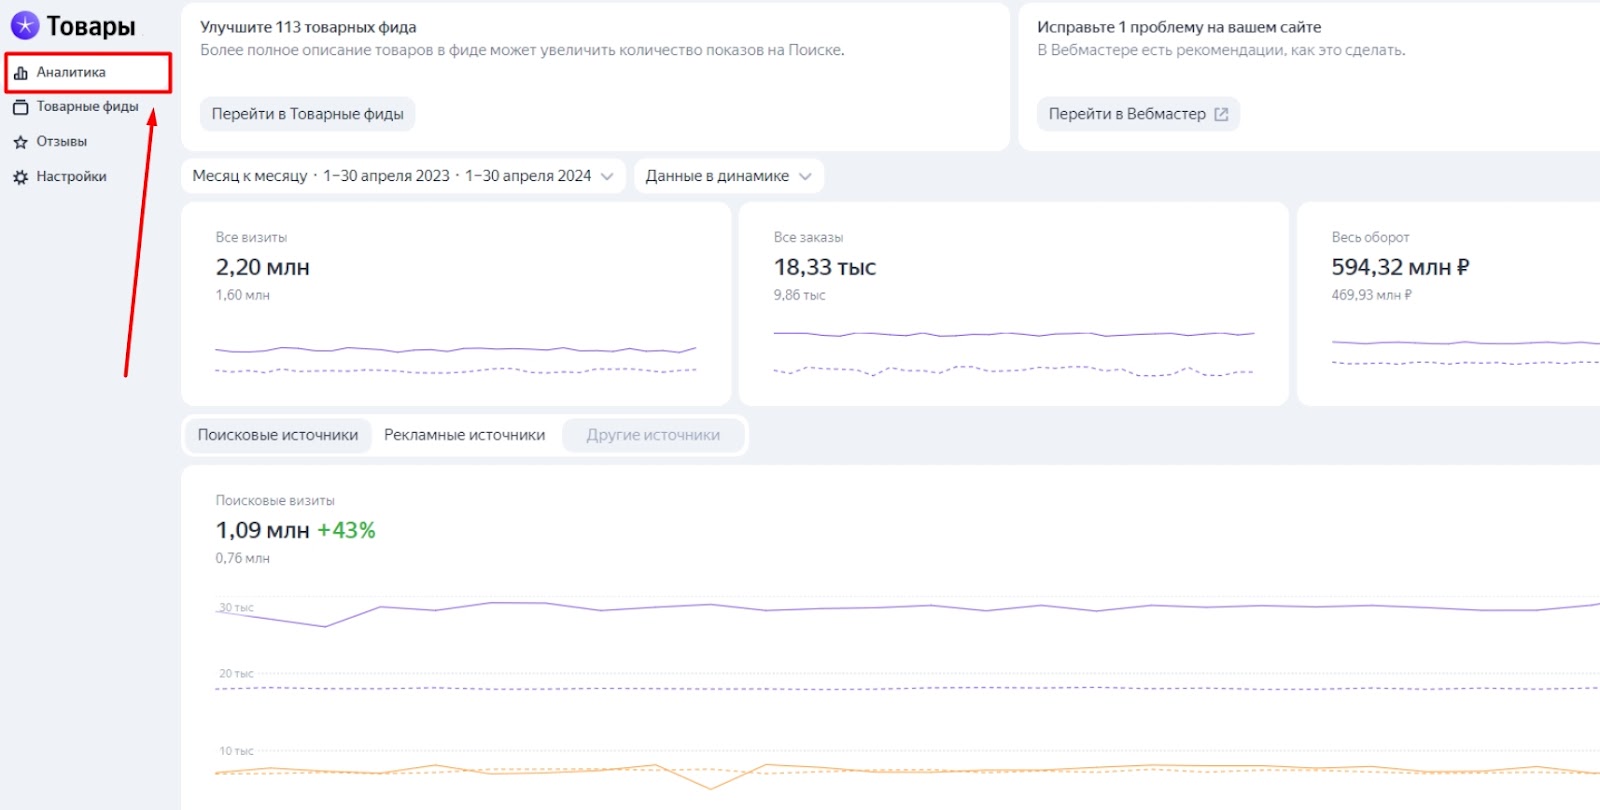Switch to Поисковые источники tab

click(278, 435)
